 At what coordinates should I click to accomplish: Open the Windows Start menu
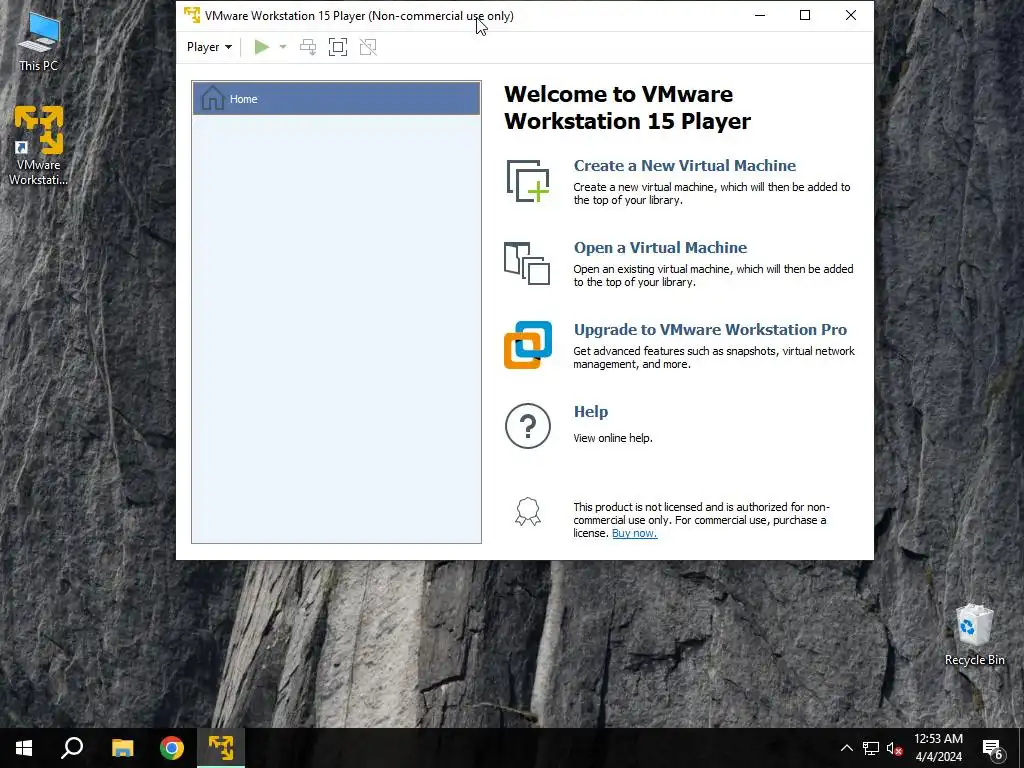(24, 748)
